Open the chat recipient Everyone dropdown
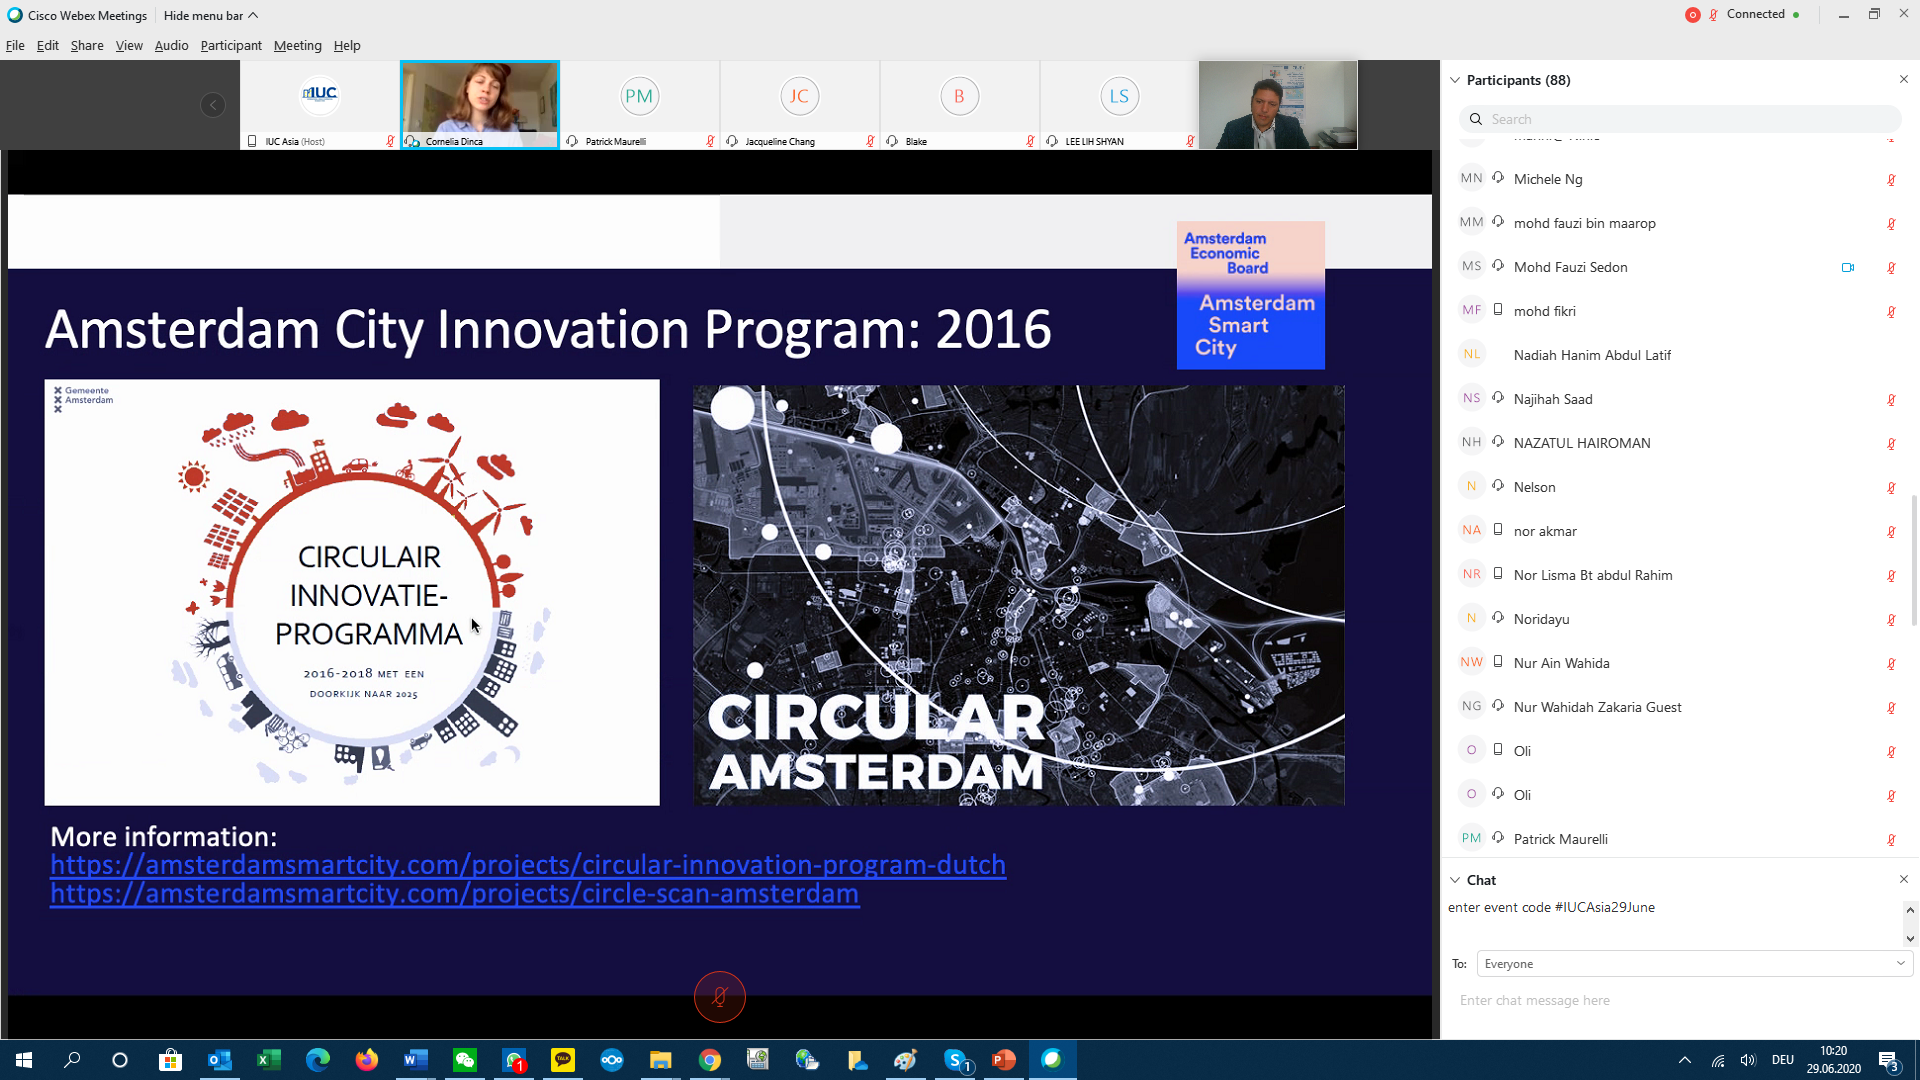This screenshot has width=1920, height=1080. [1694, 964]
